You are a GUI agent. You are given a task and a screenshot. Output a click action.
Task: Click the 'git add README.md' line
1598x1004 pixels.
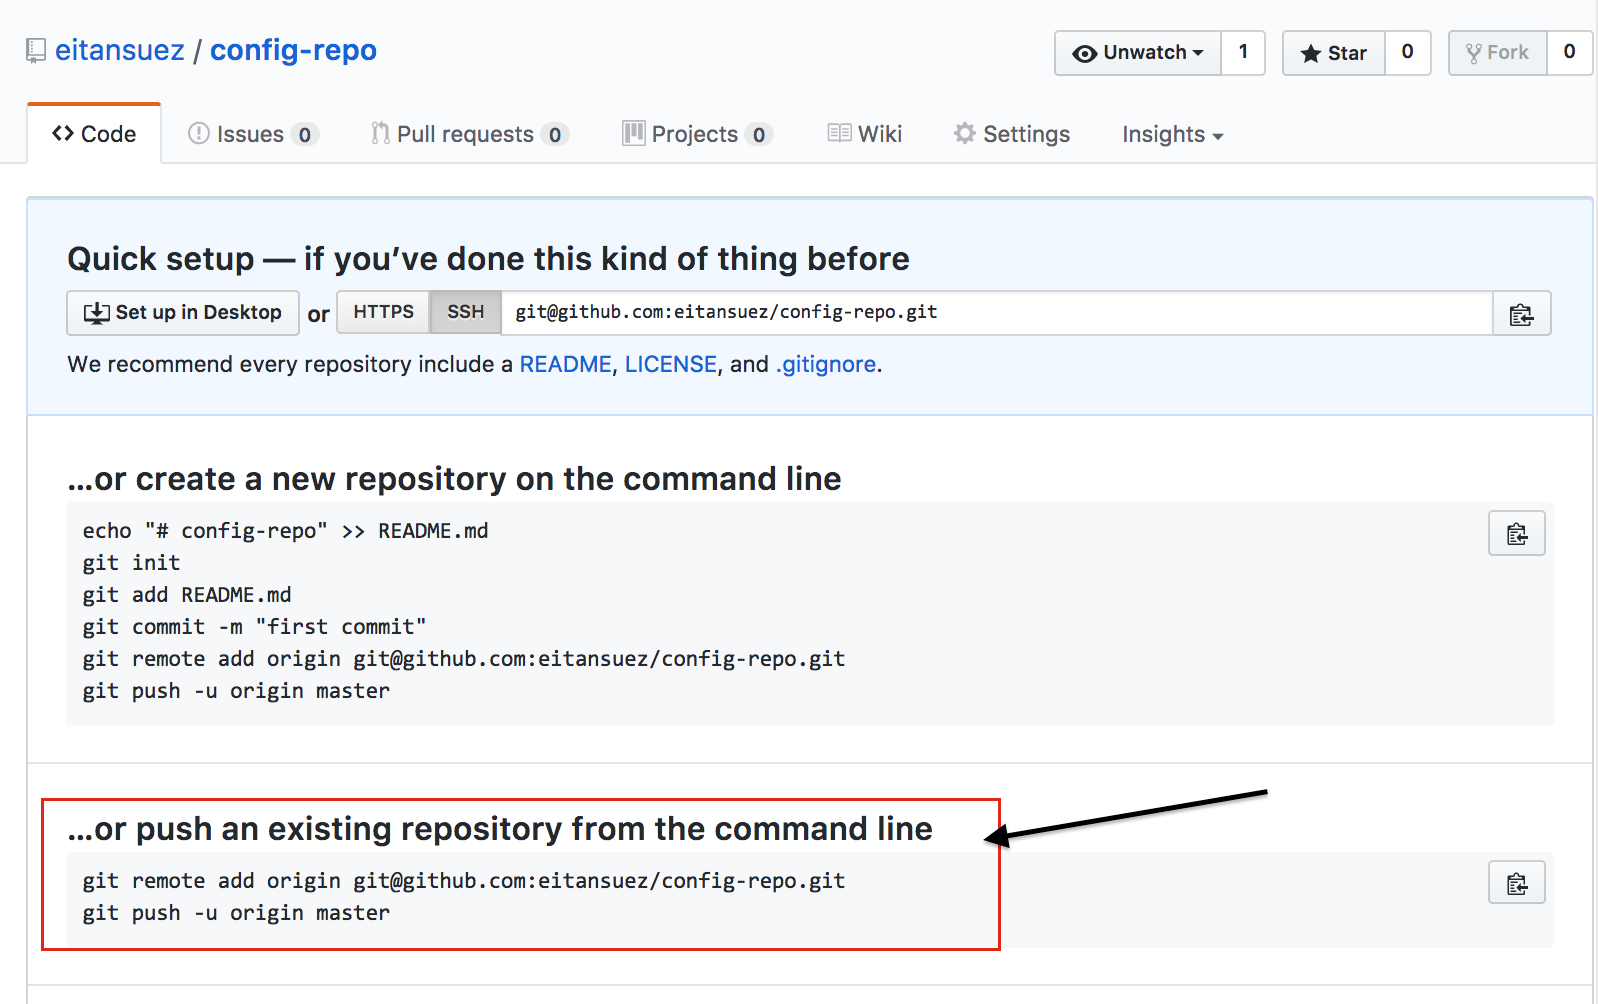tap(187, 595)
